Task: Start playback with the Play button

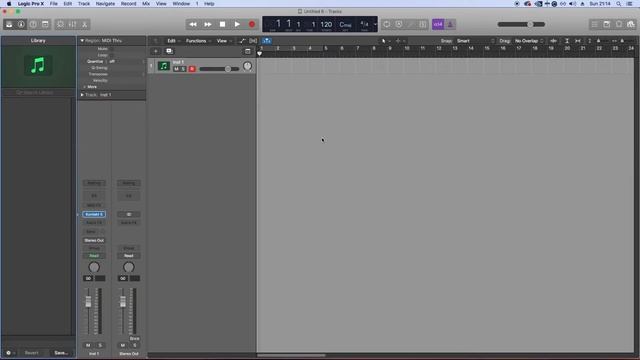Action: click(x=237, y=24)
